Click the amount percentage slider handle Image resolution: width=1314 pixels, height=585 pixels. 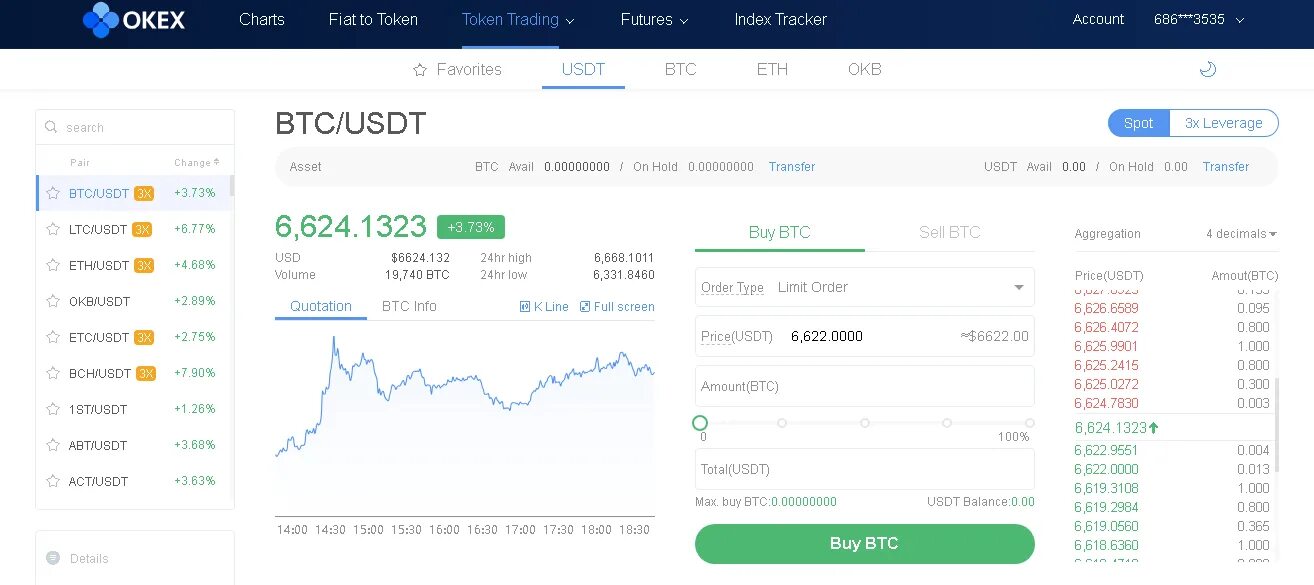click(700, 423)
